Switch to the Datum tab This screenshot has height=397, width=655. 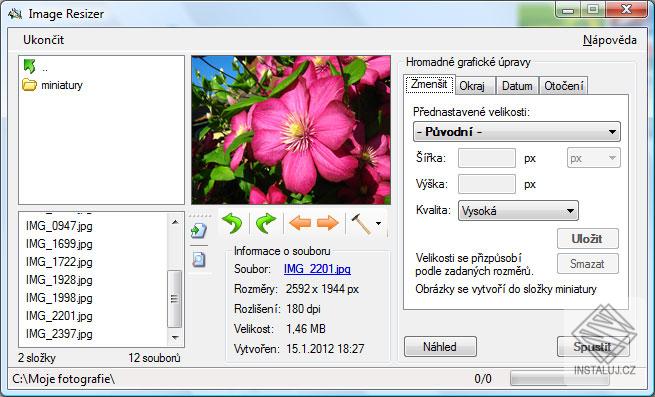(x=517, y=86)
